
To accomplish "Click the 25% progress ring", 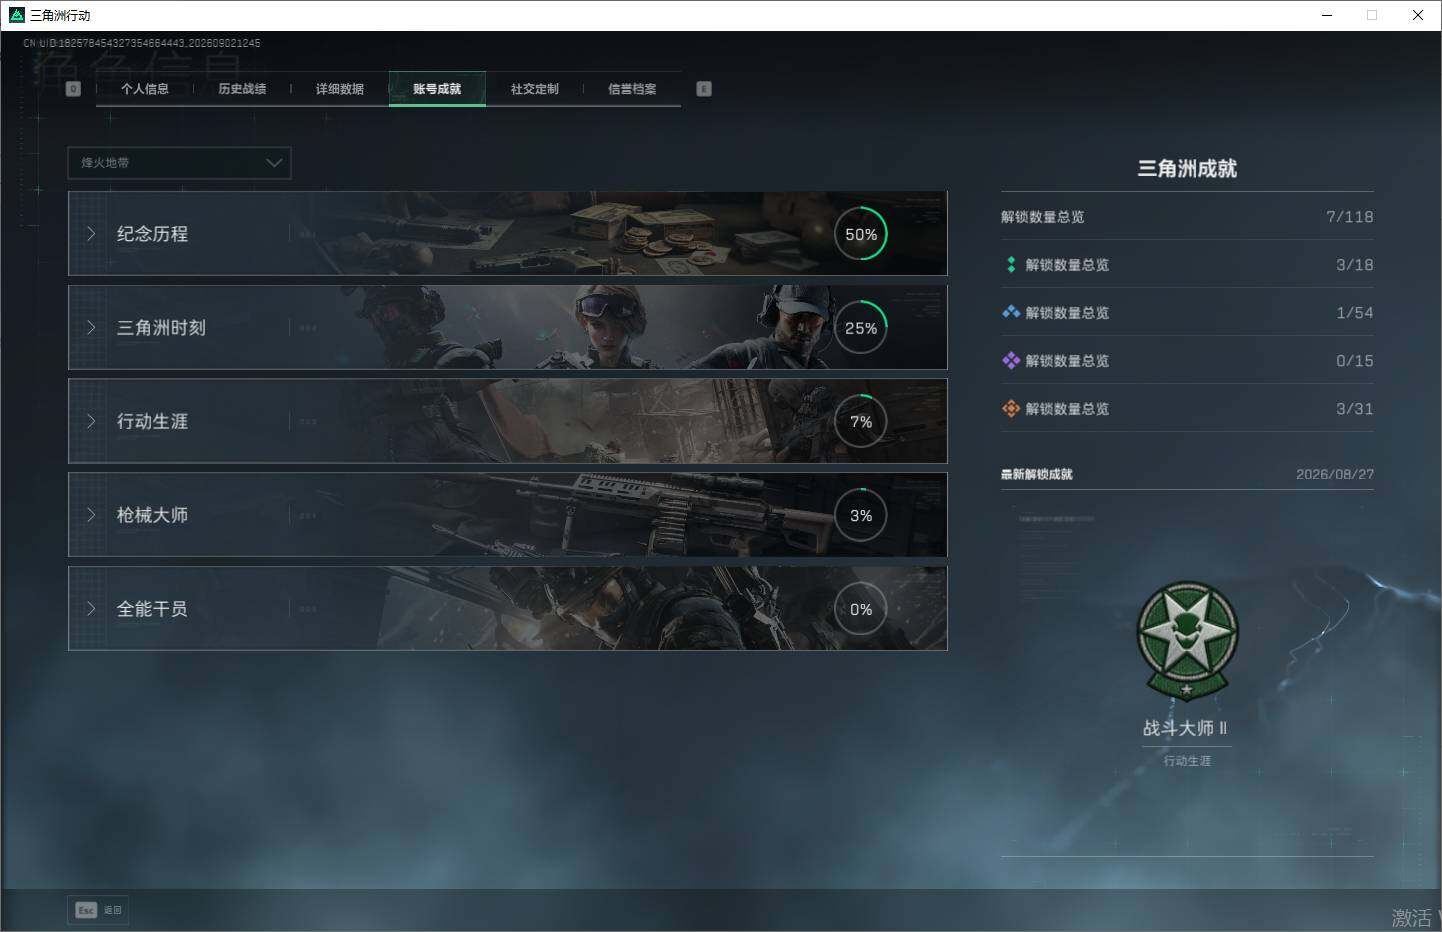I will [861, 328].
